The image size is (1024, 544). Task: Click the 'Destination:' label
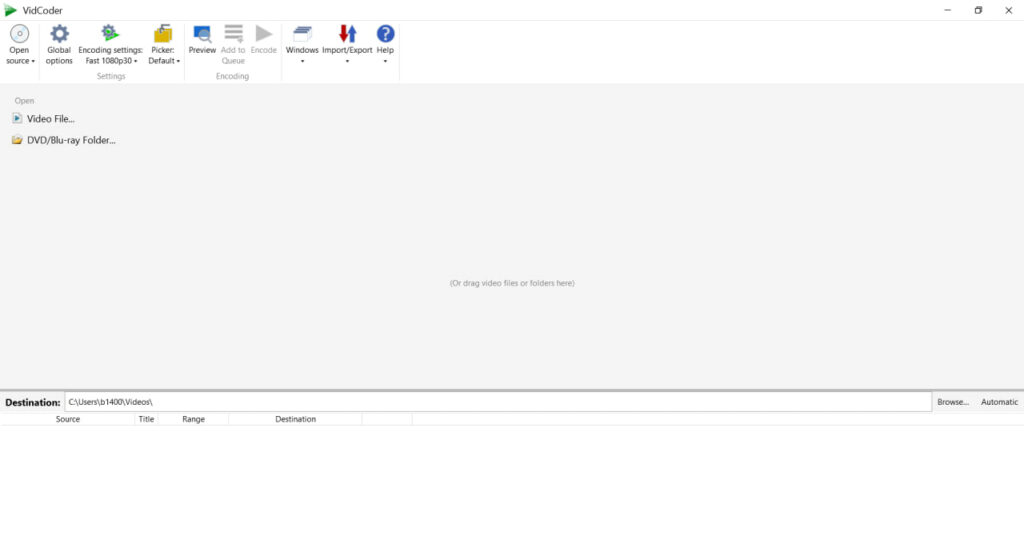(33, 402)
